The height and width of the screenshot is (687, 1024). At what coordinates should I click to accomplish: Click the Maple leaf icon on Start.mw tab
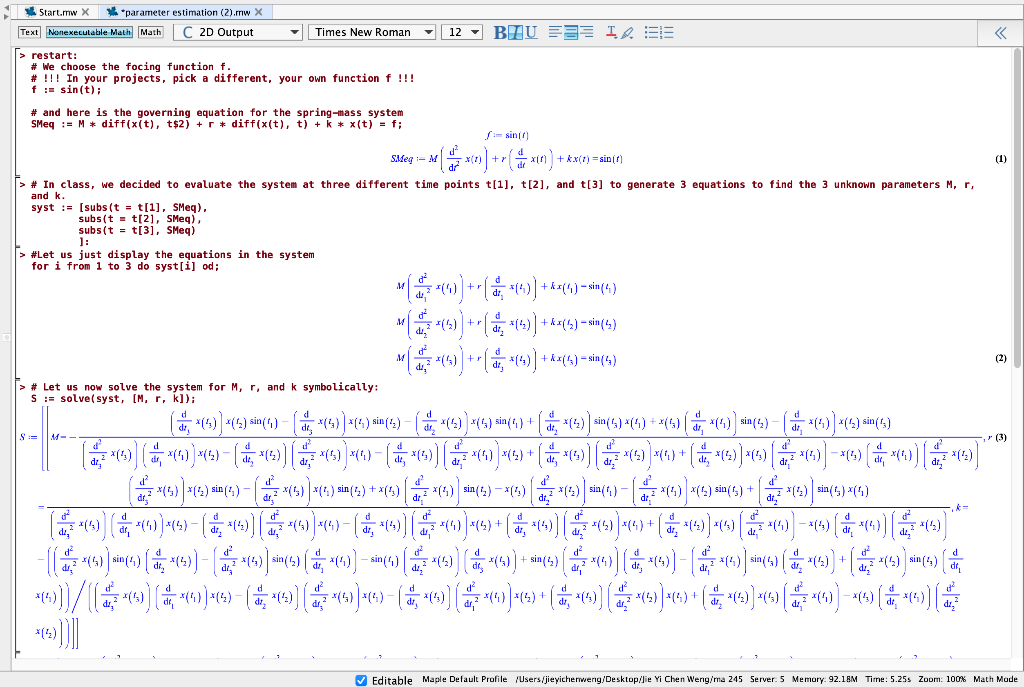coord(30,12)
